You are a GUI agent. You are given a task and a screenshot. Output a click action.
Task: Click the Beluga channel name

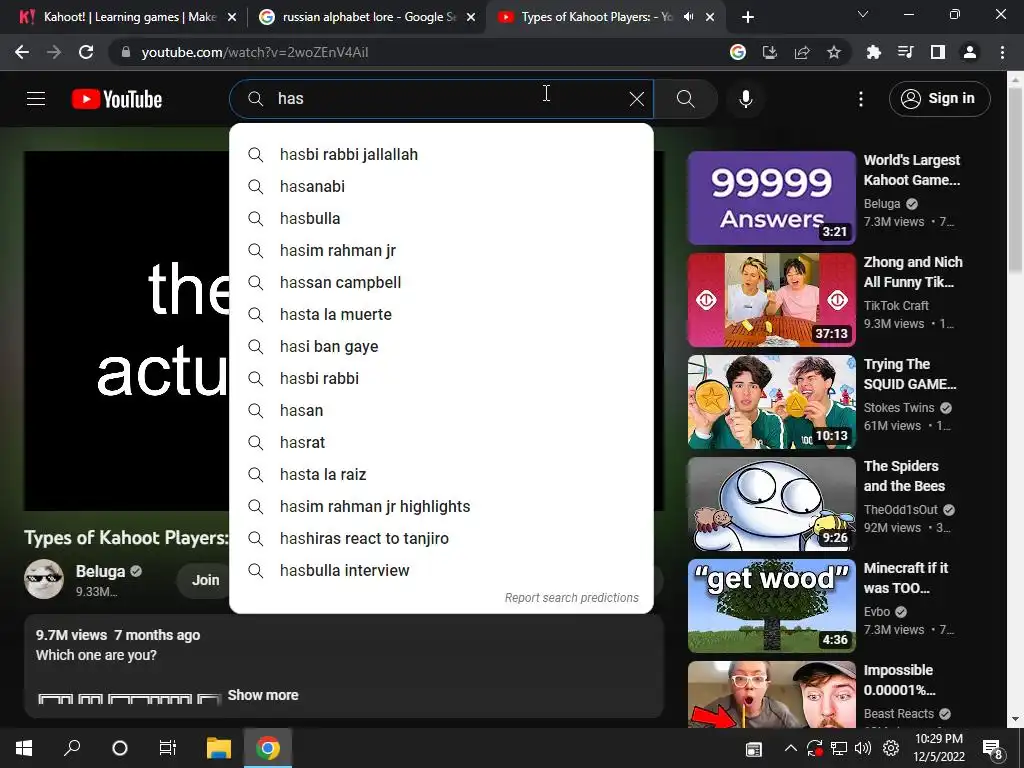coord(100,571)
